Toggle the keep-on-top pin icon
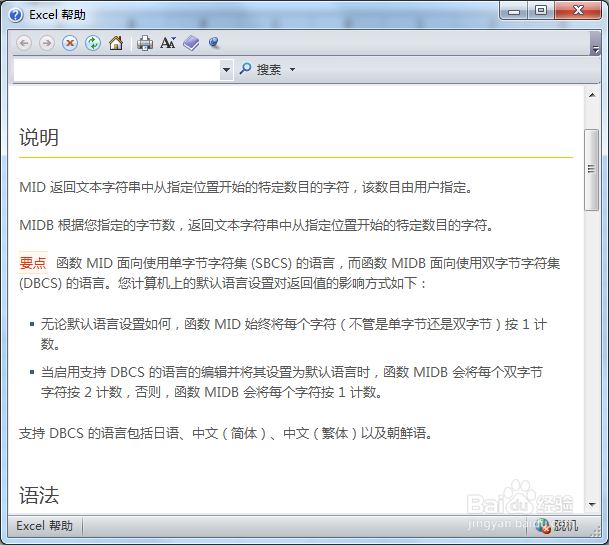Screen dimensions: 609x545 tap(214, 42)
